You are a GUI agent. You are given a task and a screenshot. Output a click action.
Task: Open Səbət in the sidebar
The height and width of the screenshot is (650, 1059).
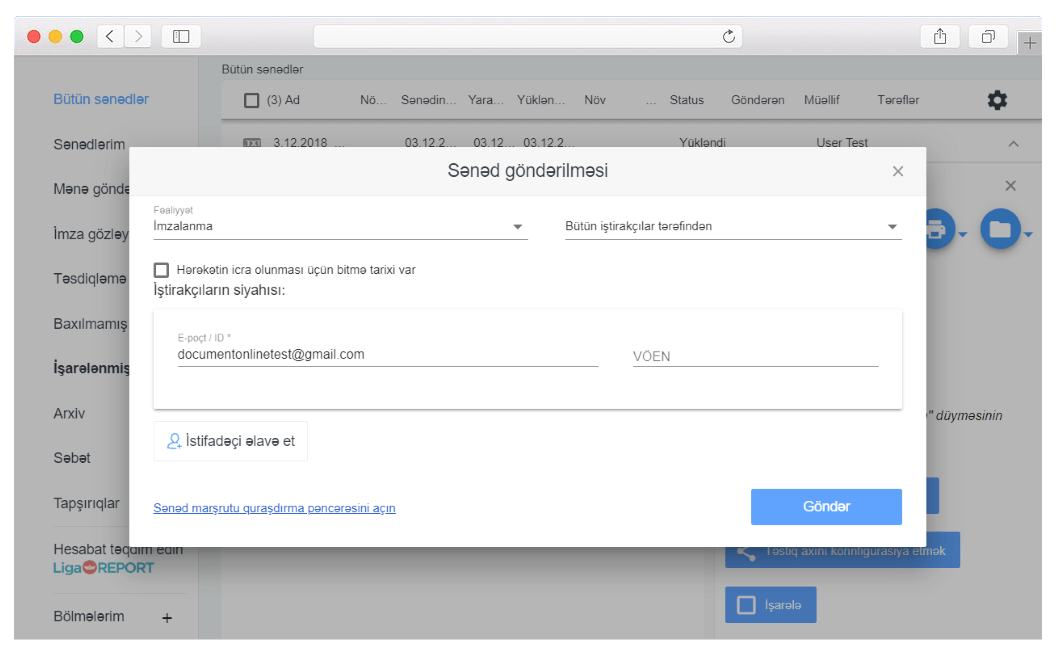coord(72,457)
